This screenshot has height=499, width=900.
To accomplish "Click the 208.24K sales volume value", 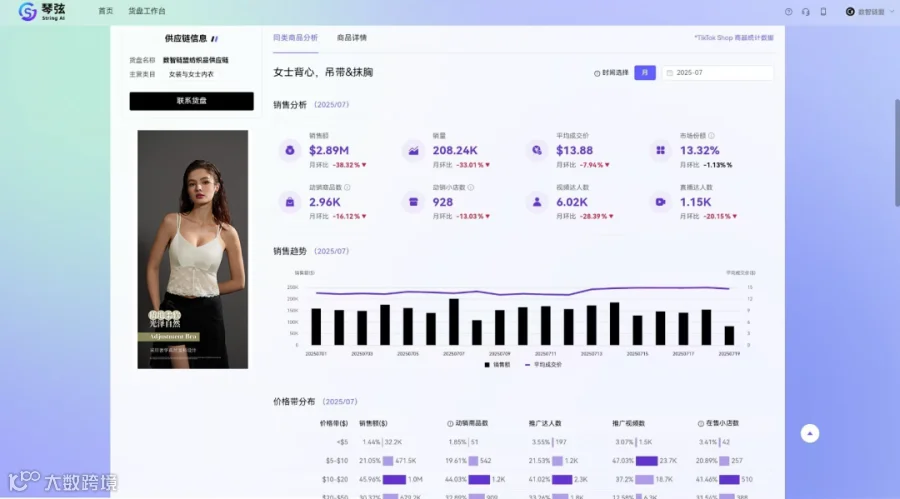I will coord(455,150).
